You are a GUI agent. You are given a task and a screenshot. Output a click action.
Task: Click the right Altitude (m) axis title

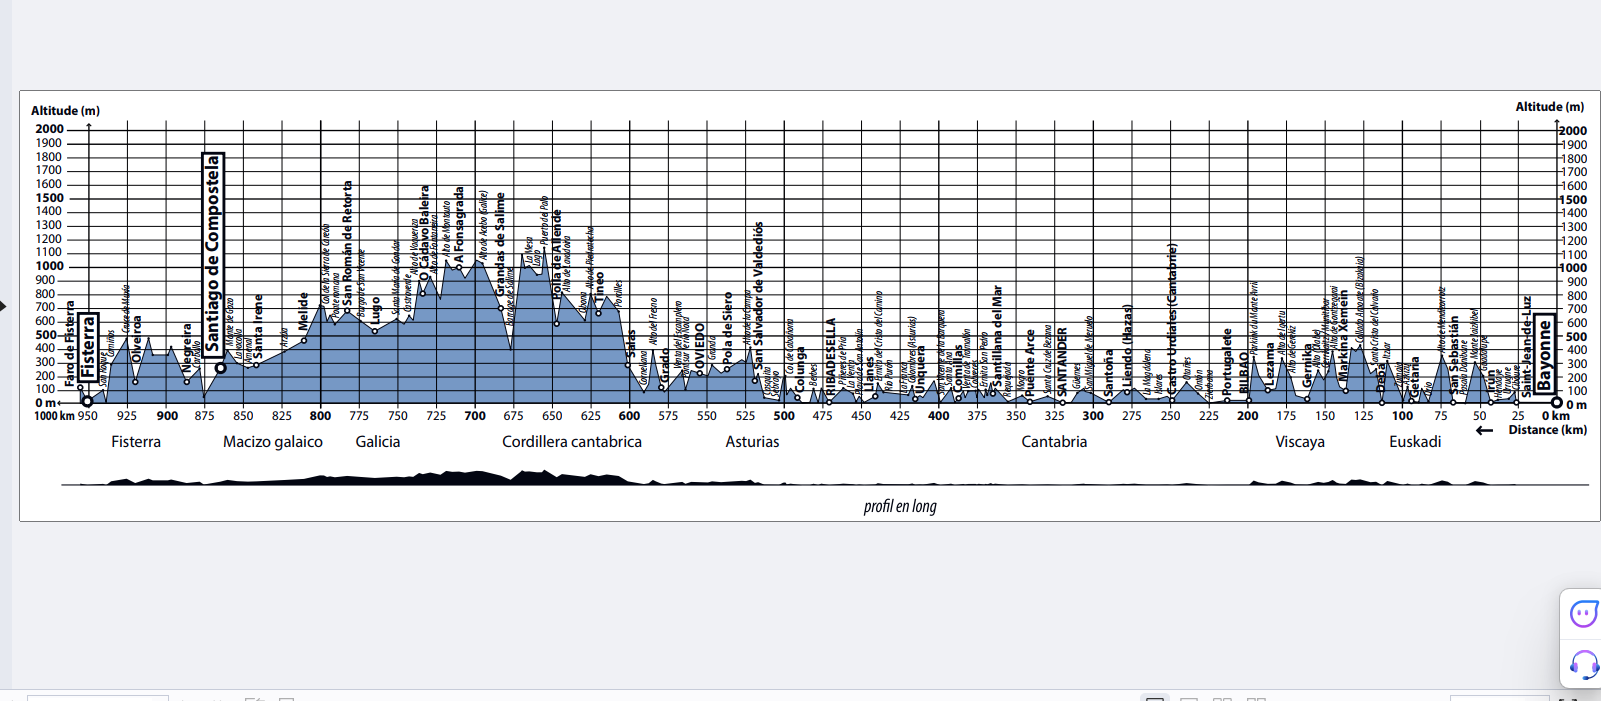point(1549,107)
